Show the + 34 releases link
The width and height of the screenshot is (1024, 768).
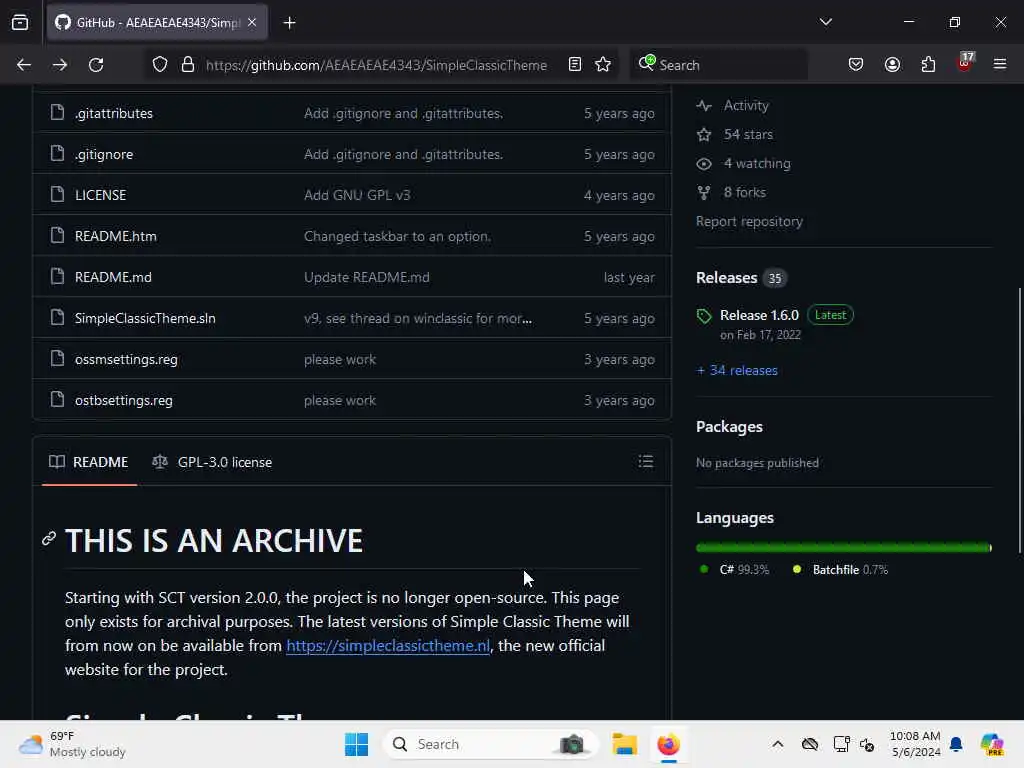pyautogui.click(x=737, y=370)
